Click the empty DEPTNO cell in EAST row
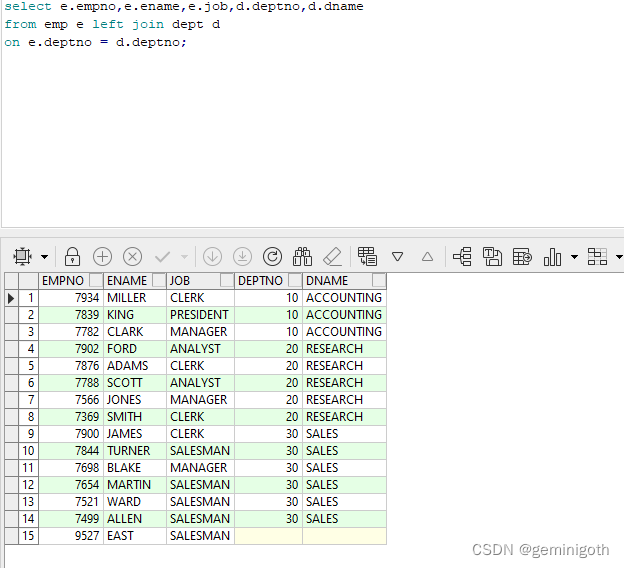The width and height of the screenshot is (624, 568). pos(269,536)
